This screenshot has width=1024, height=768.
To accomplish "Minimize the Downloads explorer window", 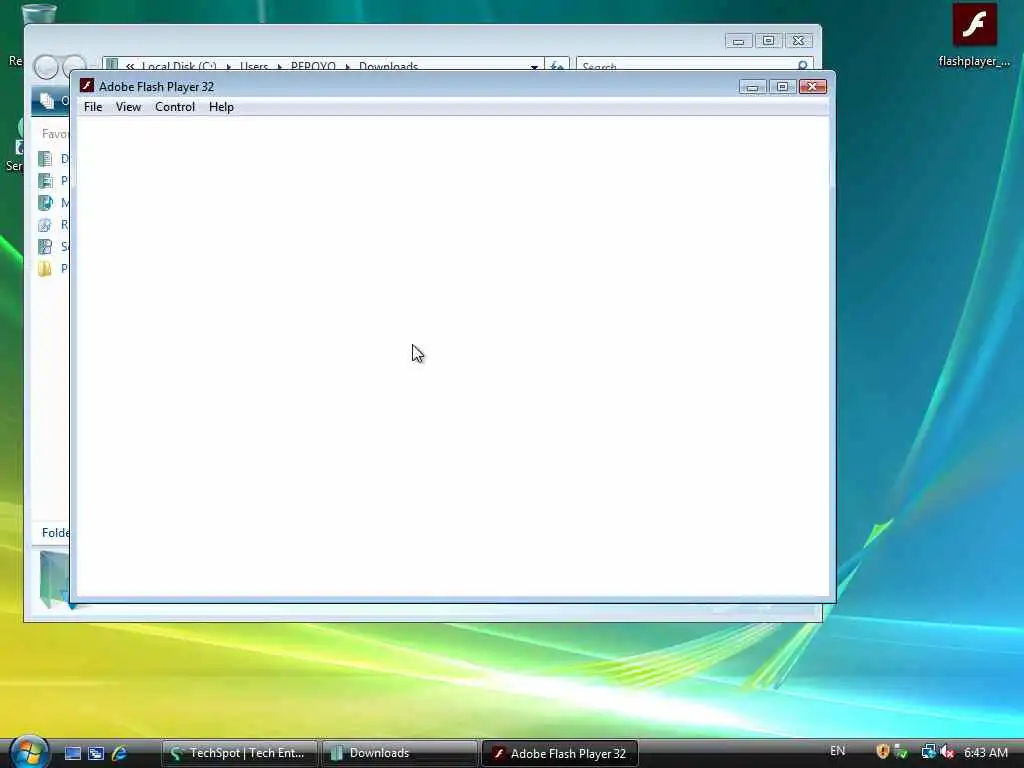I will [738, 40].
